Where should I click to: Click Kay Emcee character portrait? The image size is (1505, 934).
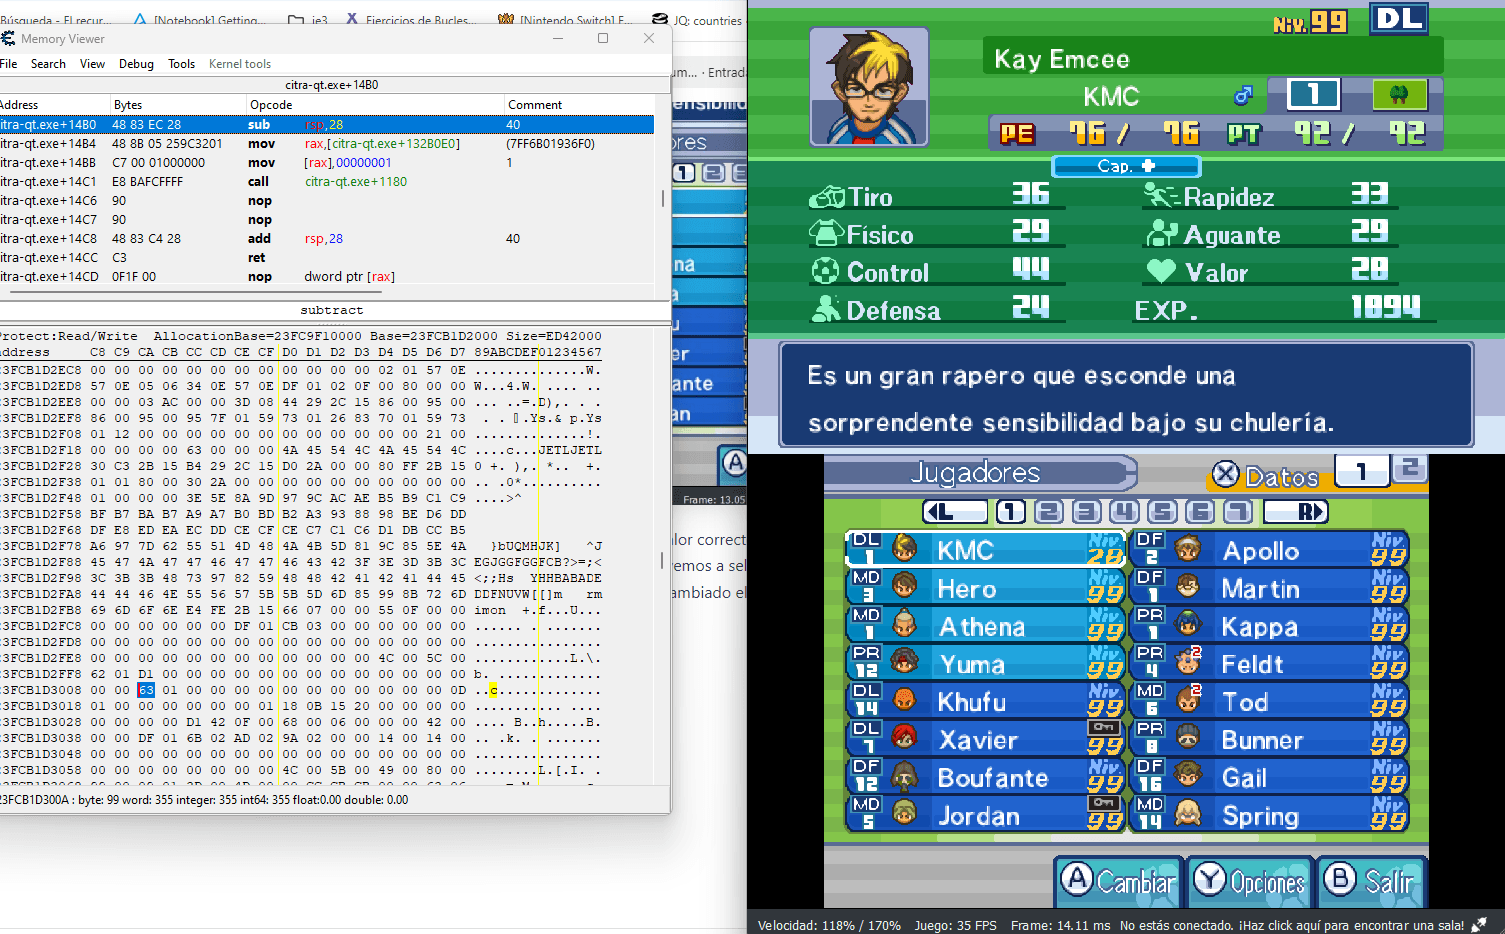click(869, 87)
